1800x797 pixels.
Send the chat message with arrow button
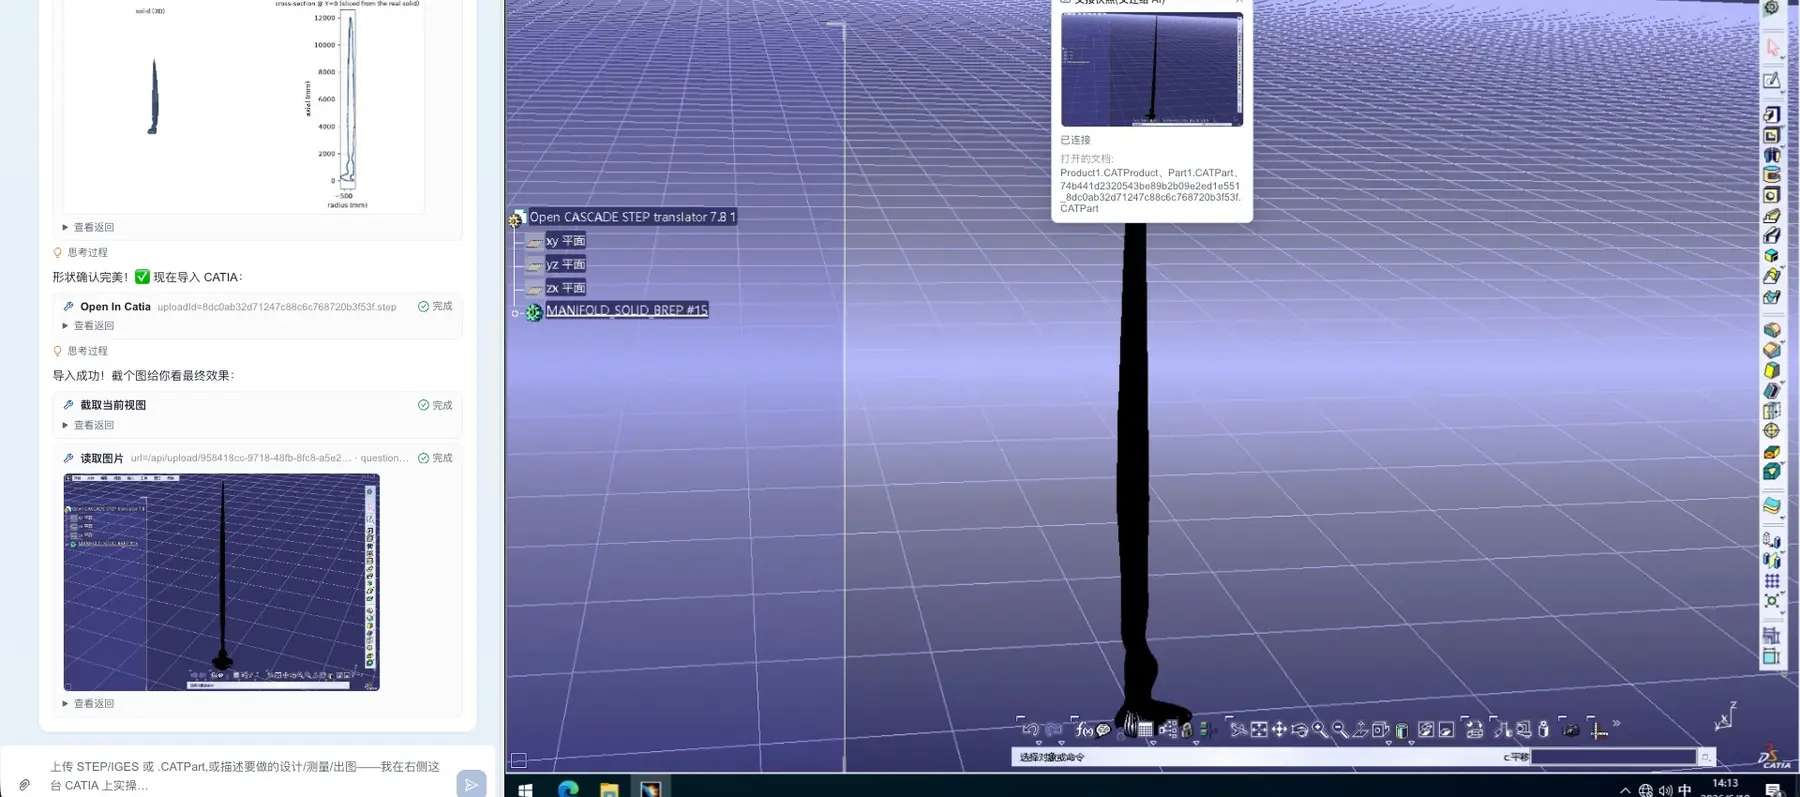click(471, 785)
